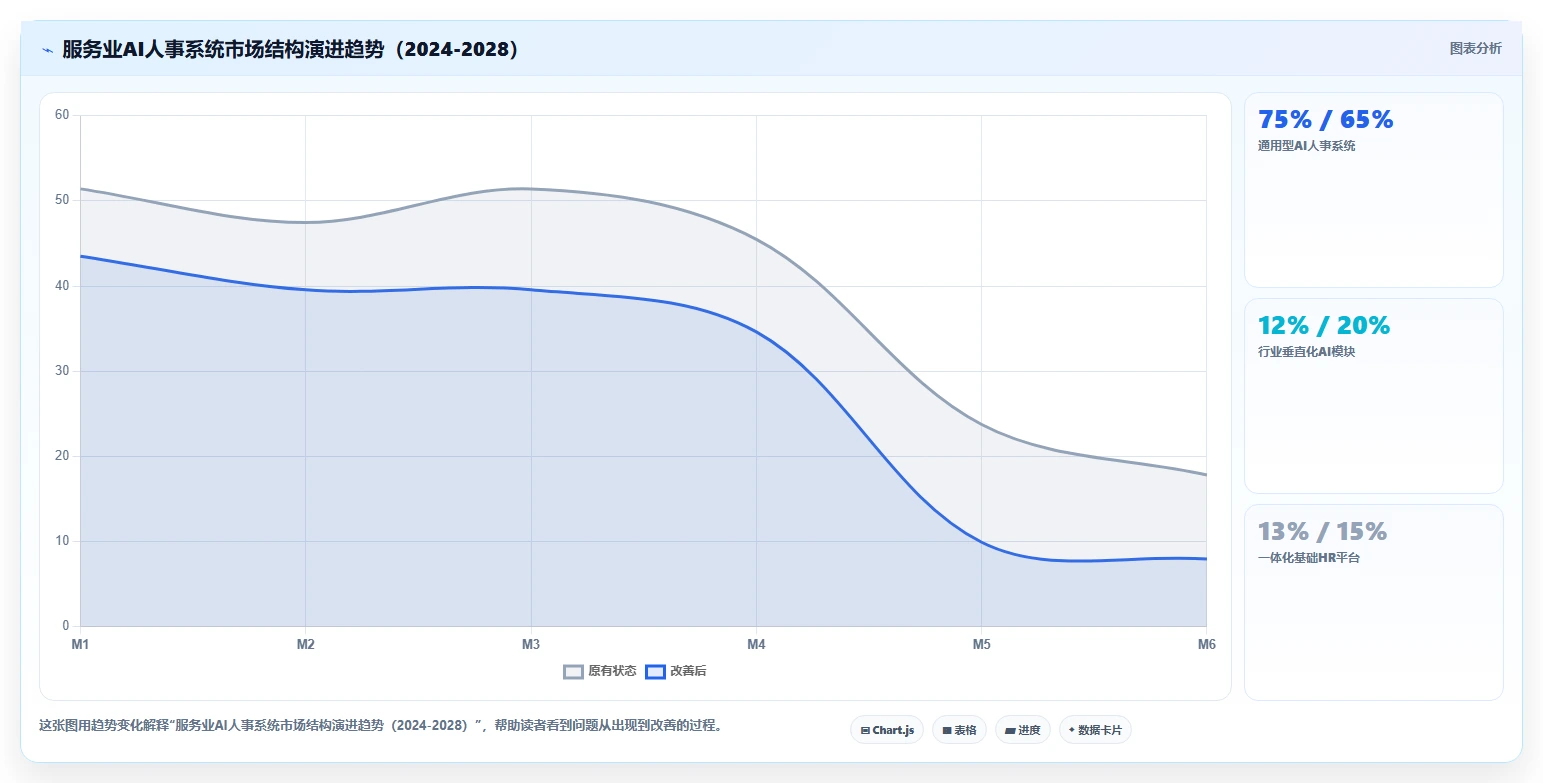The image size is (1543, 783).
Task: Select the 一体化基础HR平台 13% / 15% card
Action: click(x=1373, y=602)
